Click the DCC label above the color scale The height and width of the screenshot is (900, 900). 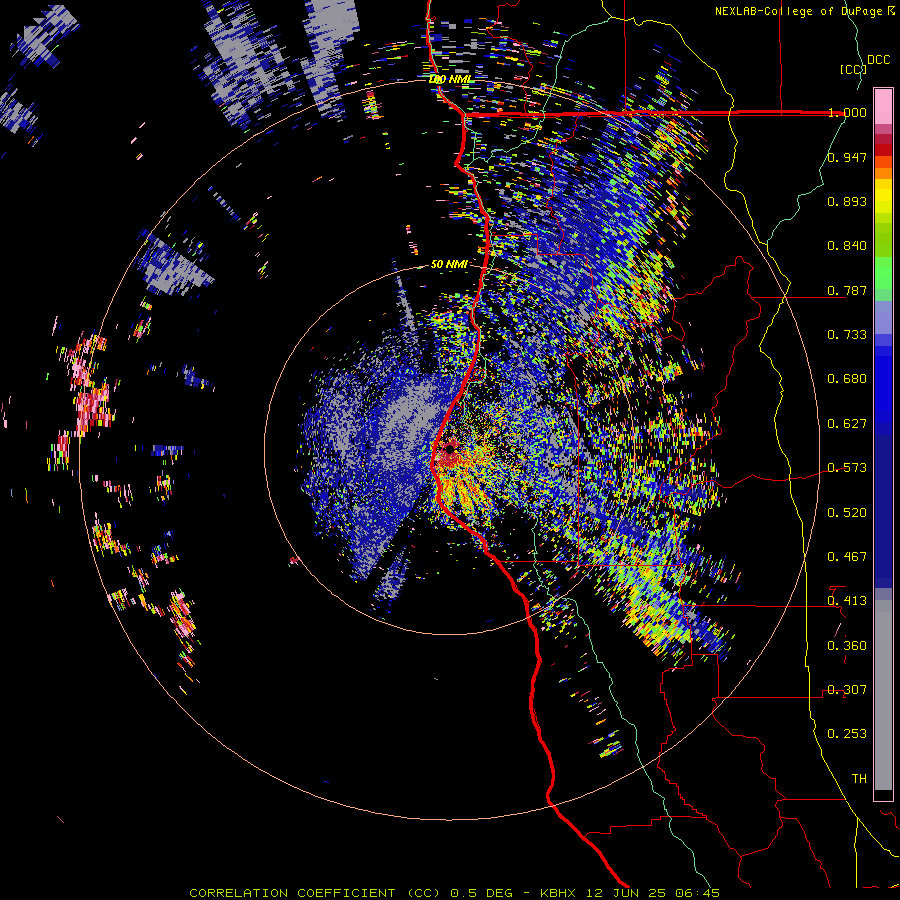pos(878,60)
